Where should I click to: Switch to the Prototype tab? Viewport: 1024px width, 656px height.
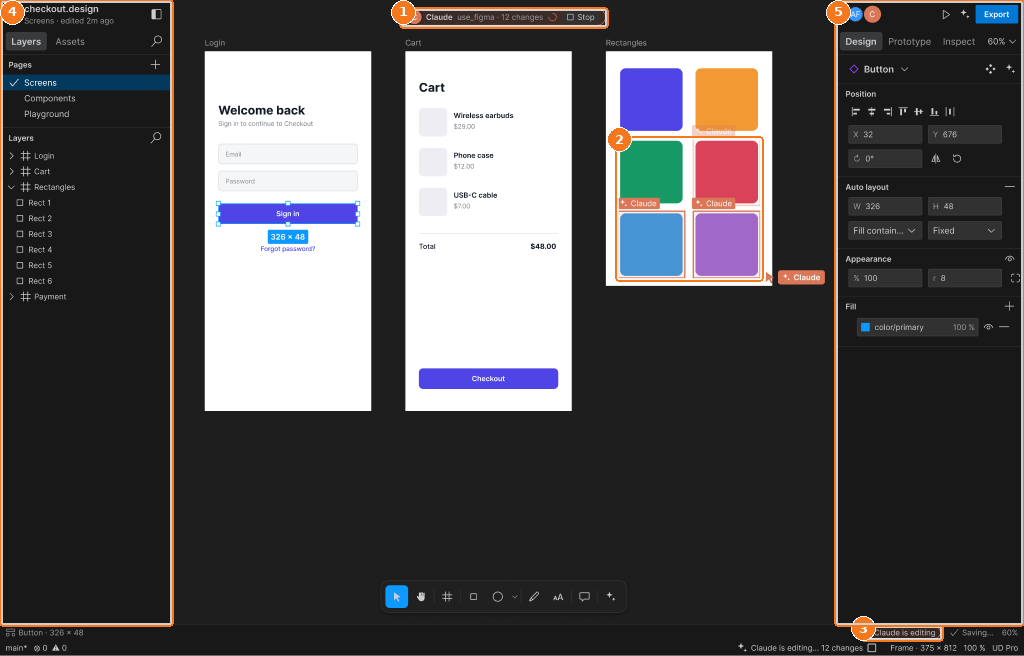coord(909,41)
